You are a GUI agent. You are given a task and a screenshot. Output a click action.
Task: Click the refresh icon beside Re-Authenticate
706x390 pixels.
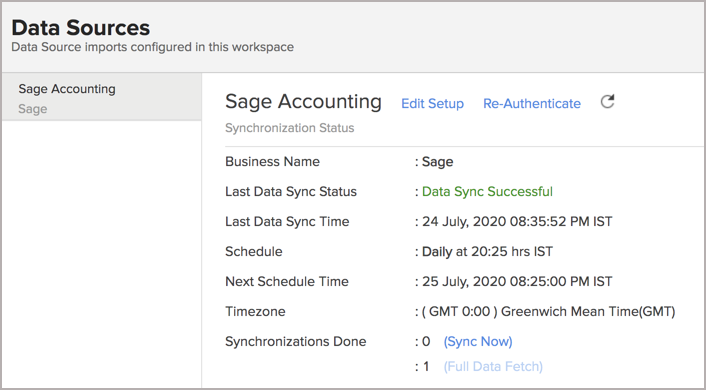pyautogui.click(x=607, y=102)
